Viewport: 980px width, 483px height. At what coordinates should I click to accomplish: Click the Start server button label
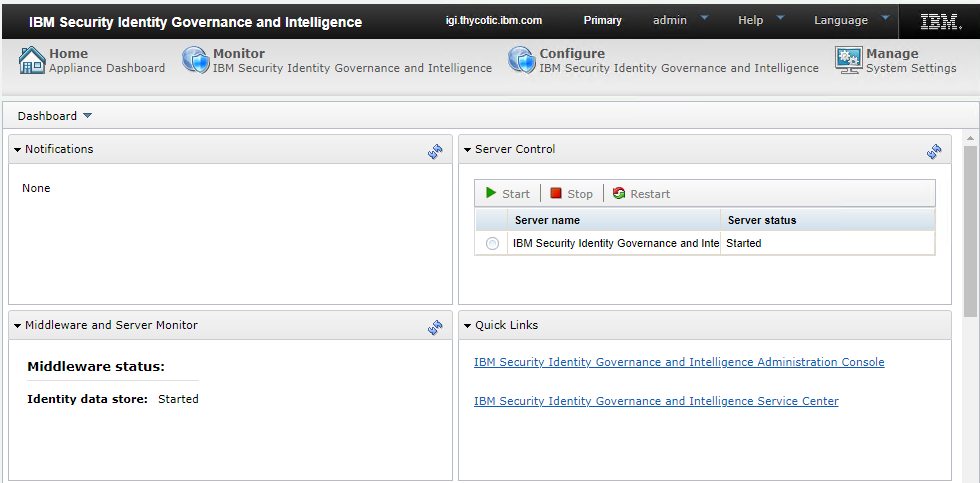[516, 194]
